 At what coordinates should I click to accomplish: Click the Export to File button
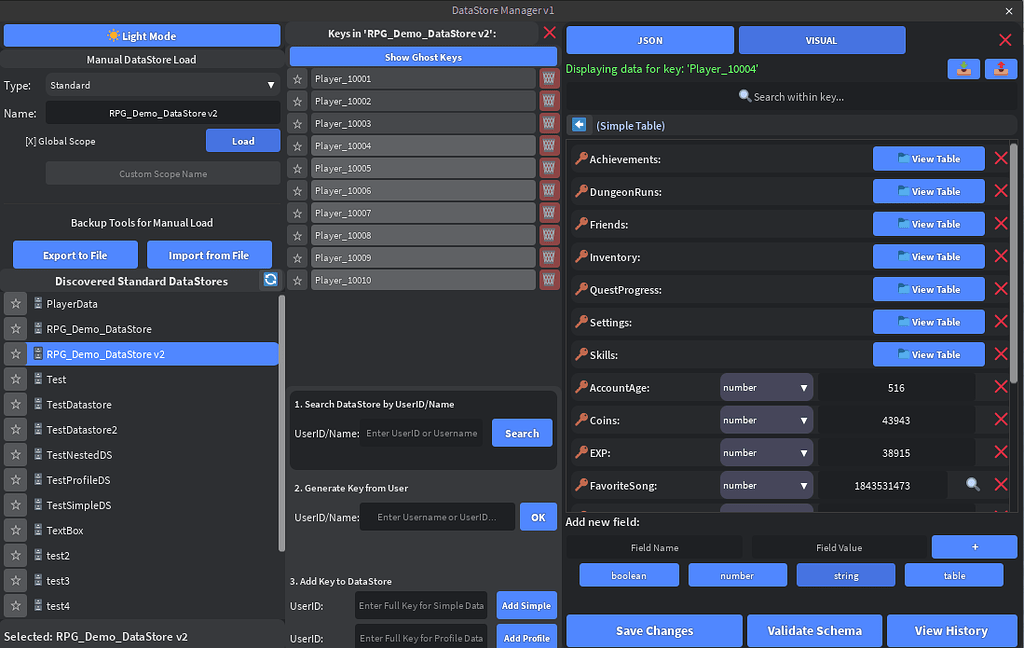(x=75, y=255)
